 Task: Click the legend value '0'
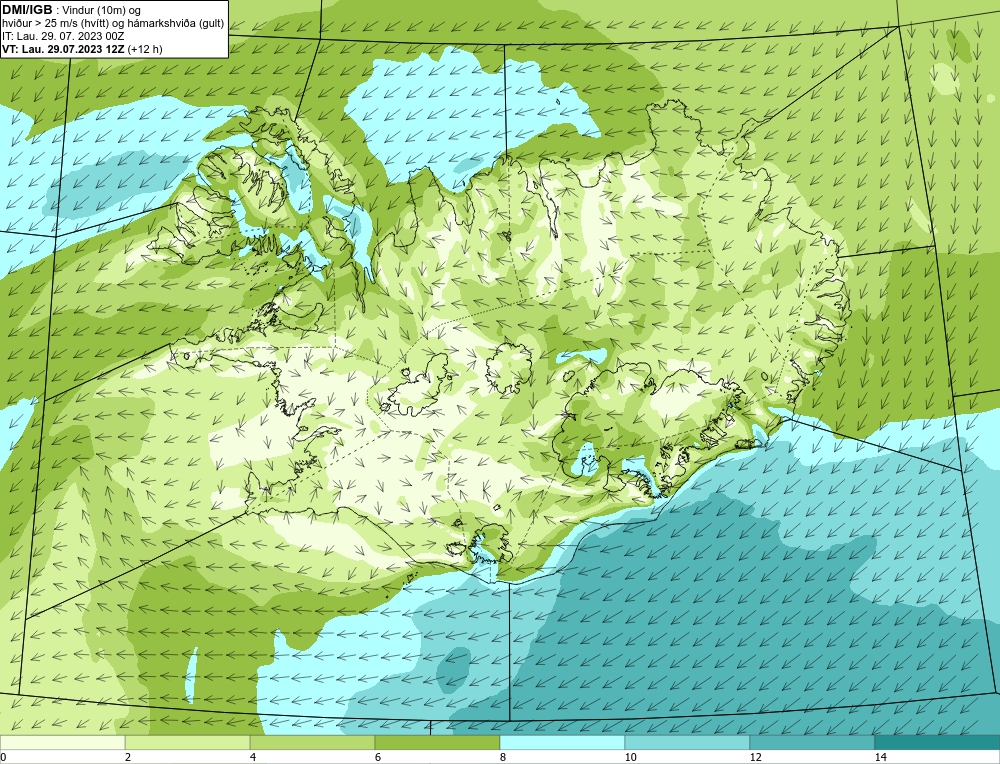click(x=3, y=757)
